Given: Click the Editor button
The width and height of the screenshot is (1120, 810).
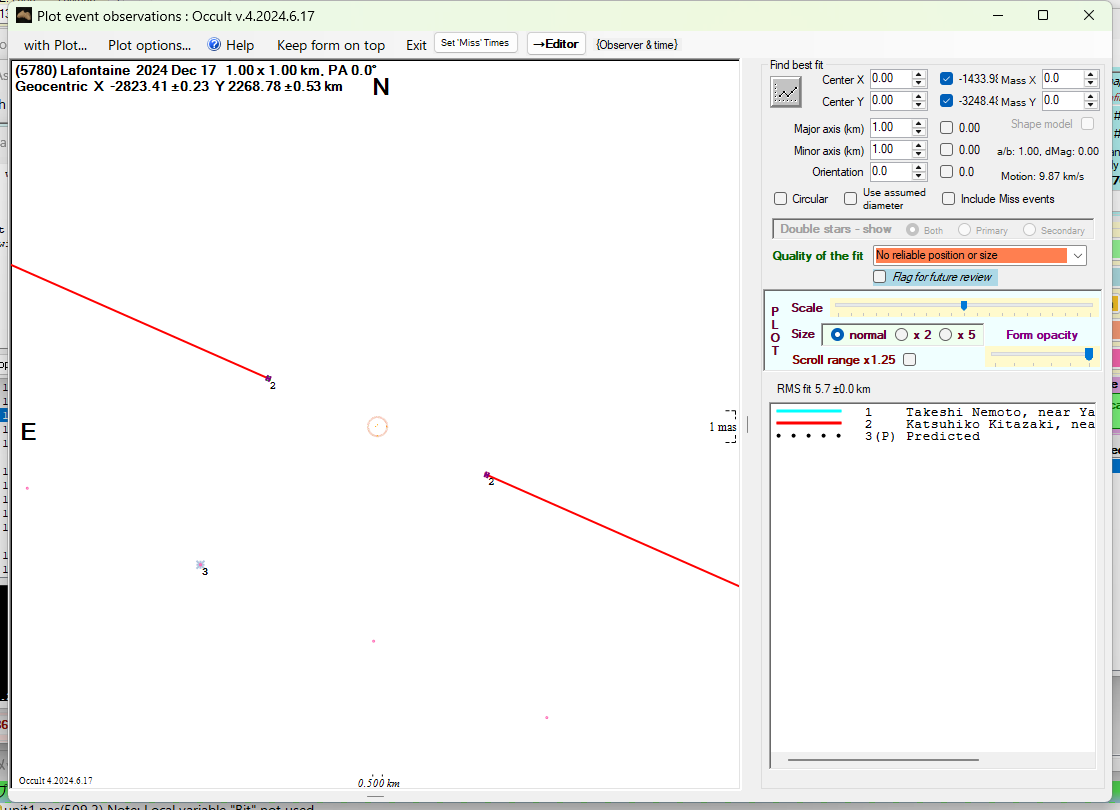Looking at the screenshot, I should (556, 44).
